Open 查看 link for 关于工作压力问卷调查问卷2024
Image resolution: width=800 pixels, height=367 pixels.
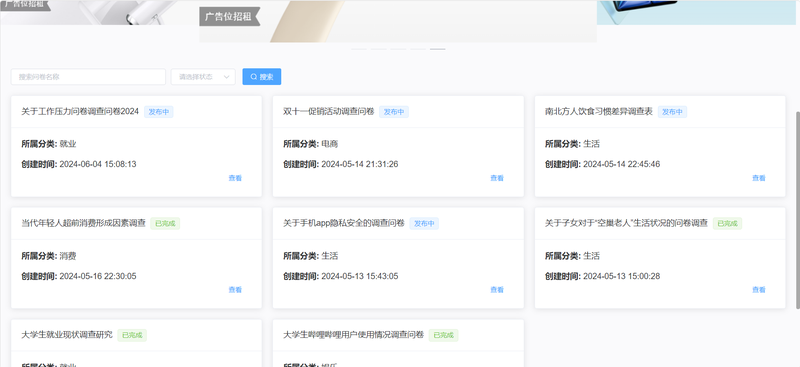(235, 178)
